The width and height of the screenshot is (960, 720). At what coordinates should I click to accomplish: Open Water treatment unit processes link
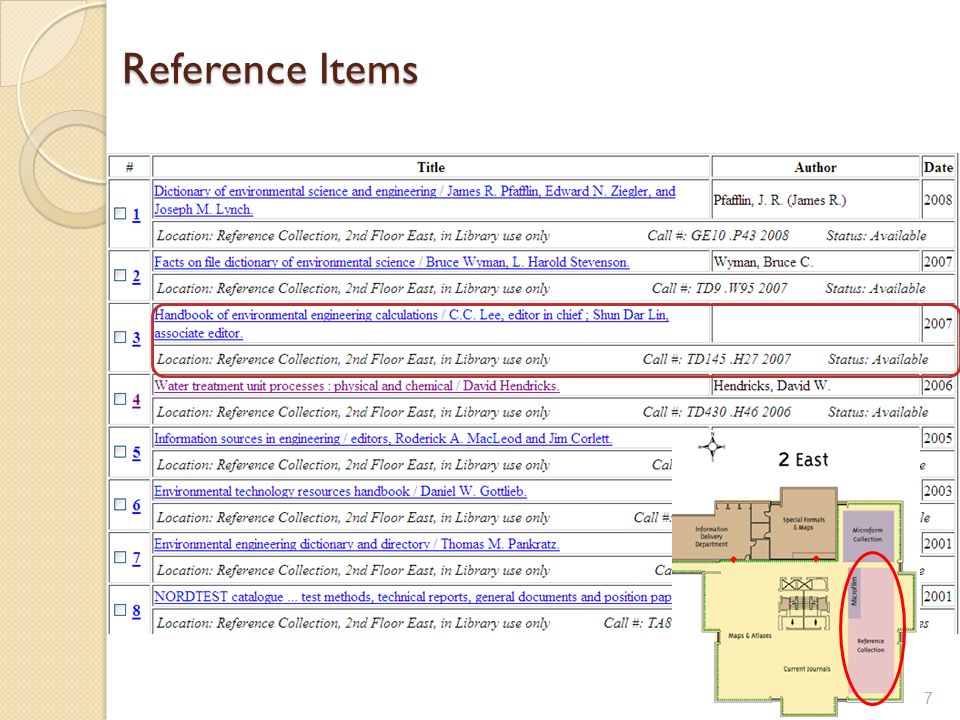pyautogui.click(x=356, y=386)
